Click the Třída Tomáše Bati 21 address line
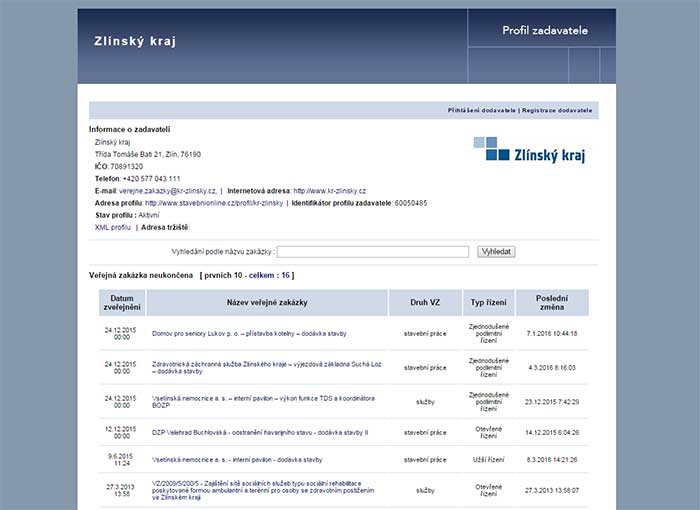This screenshot has height=510, width=700. (148, 155)
